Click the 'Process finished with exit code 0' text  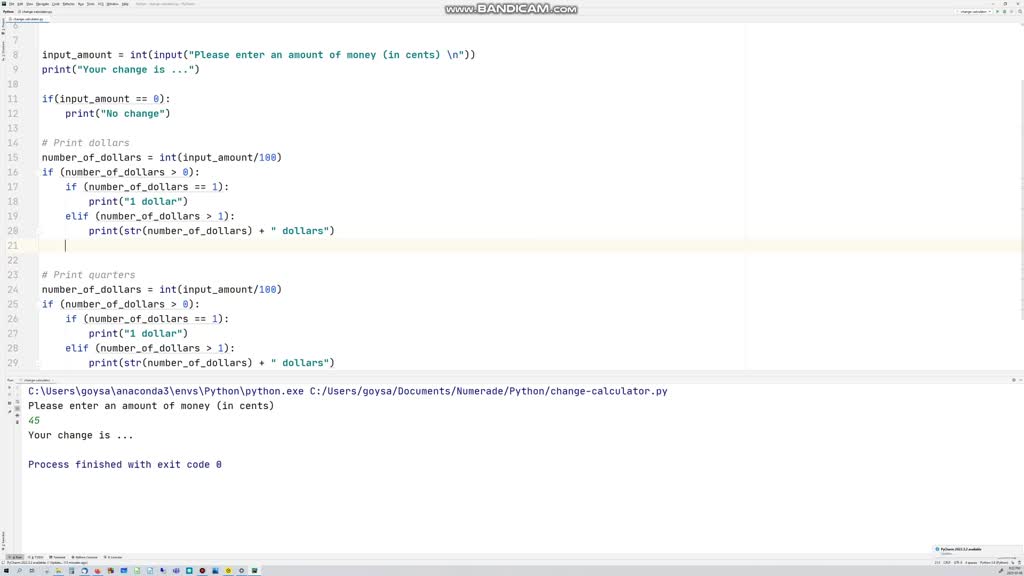pos(125,464)
